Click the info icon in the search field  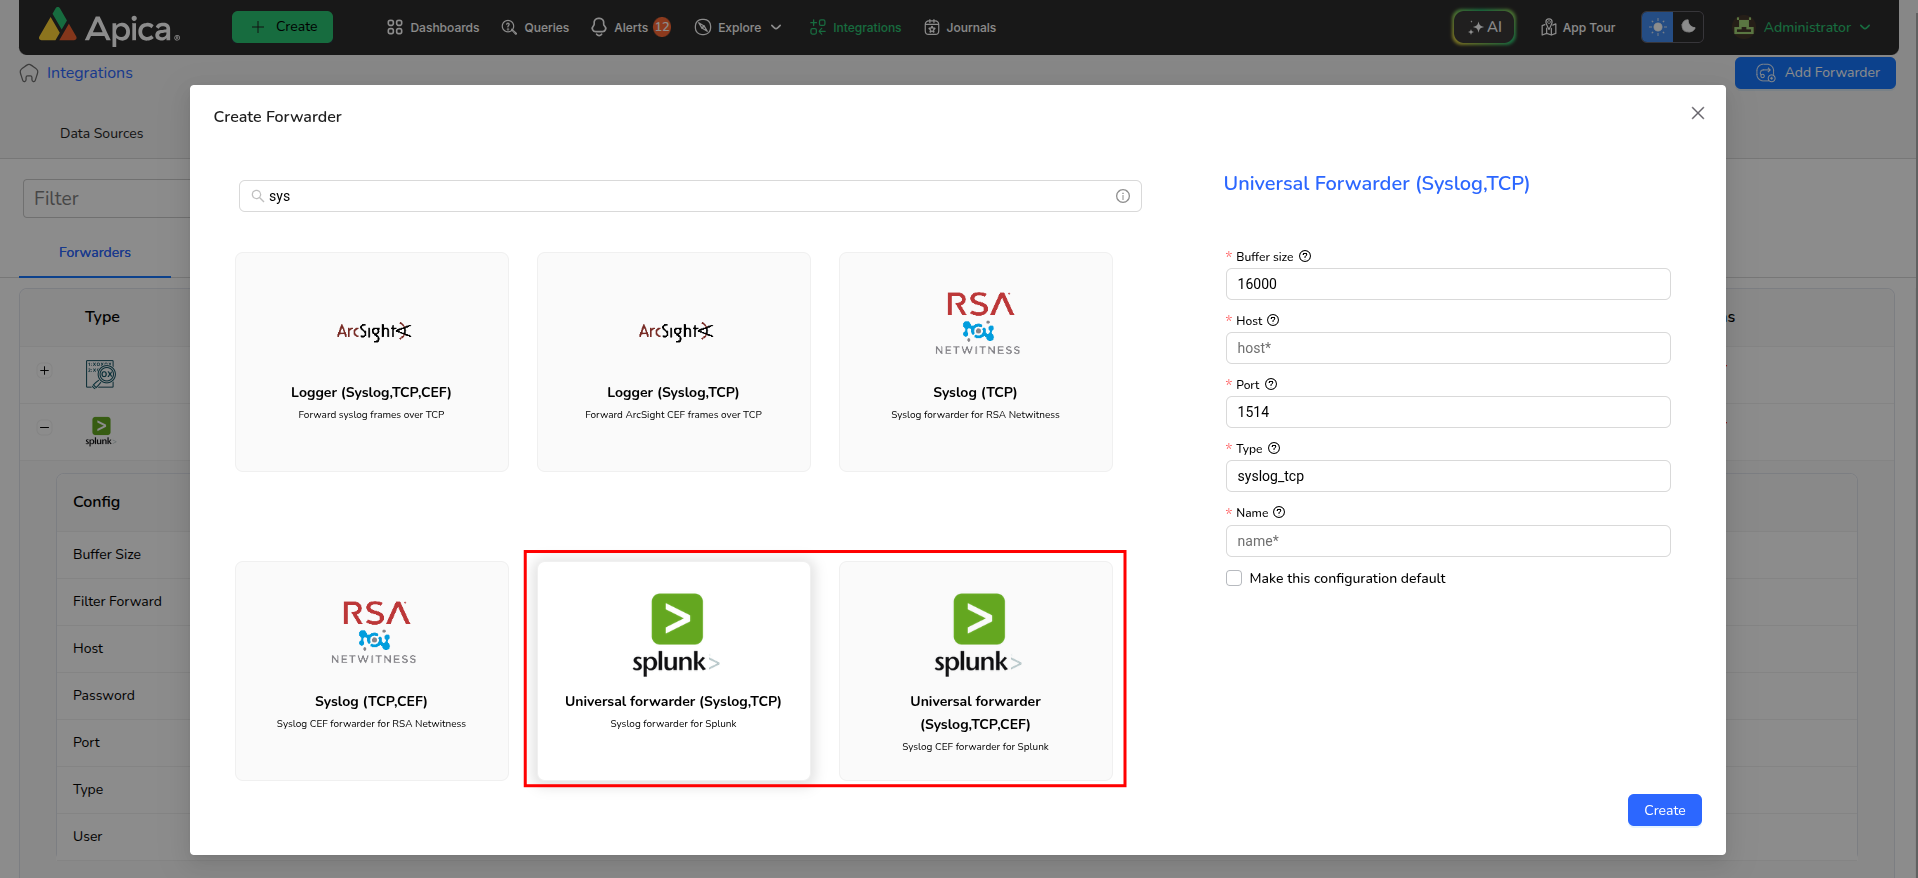[x=1122, y=196]
